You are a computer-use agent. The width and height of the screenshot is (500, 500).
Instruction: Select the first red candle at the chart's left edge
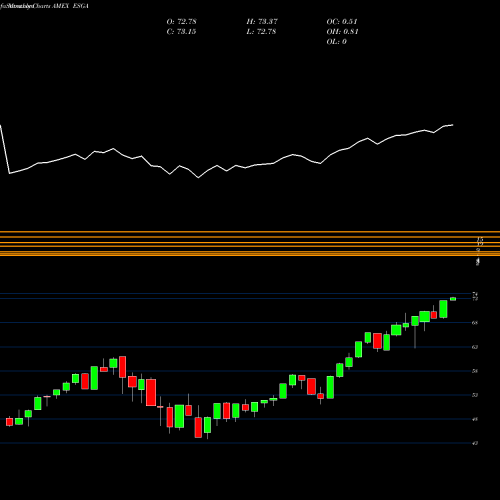9,422
